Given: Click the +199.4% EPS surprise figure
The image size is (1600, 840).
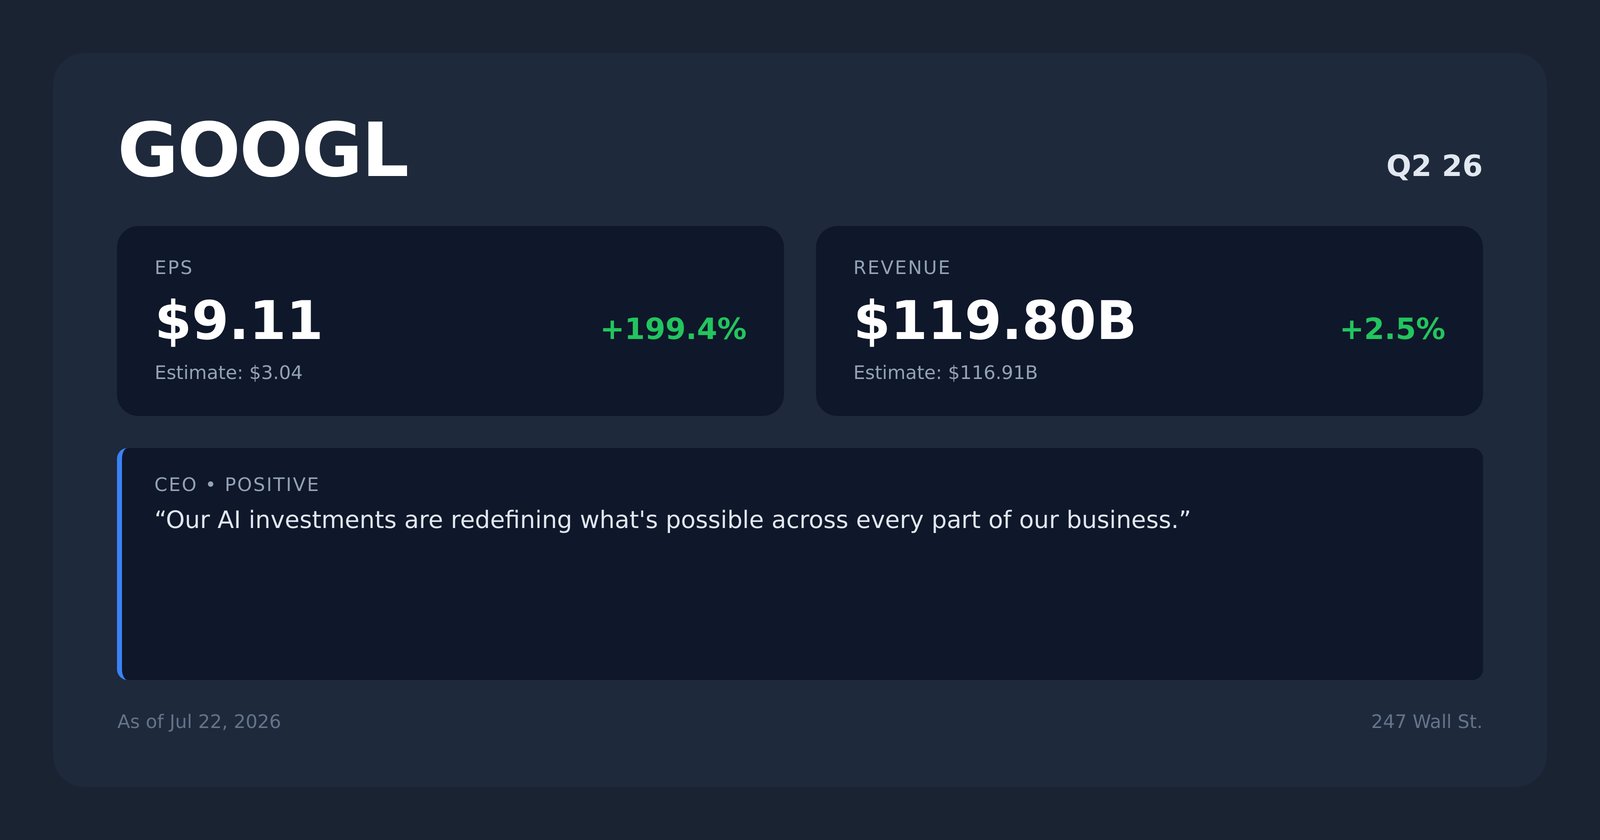Looking at the screenshot, I should pyautogui.click(x=673, y=329).
